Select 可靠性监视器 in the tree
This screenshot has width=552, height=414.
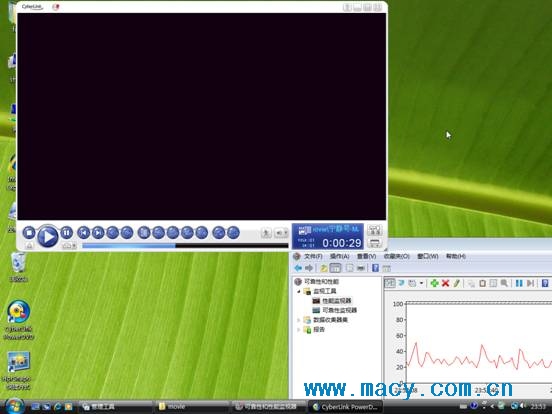coord(339,310)
